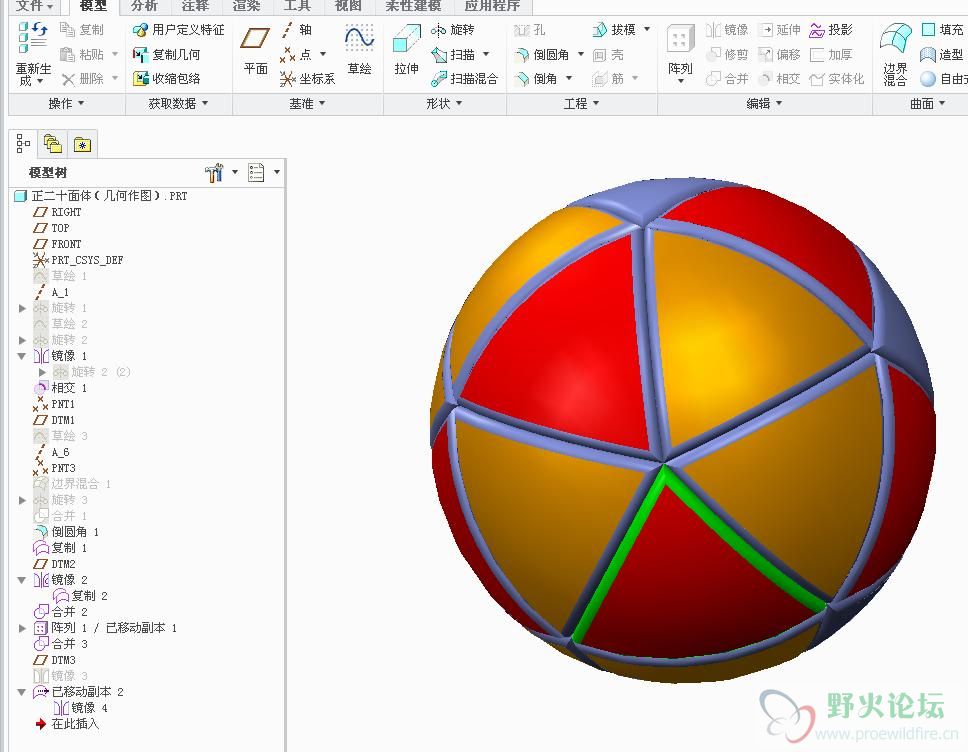Screen dimensions: 968x752
Task: Open the 柔性建模 ribbon tab
Action: (413, 6)
